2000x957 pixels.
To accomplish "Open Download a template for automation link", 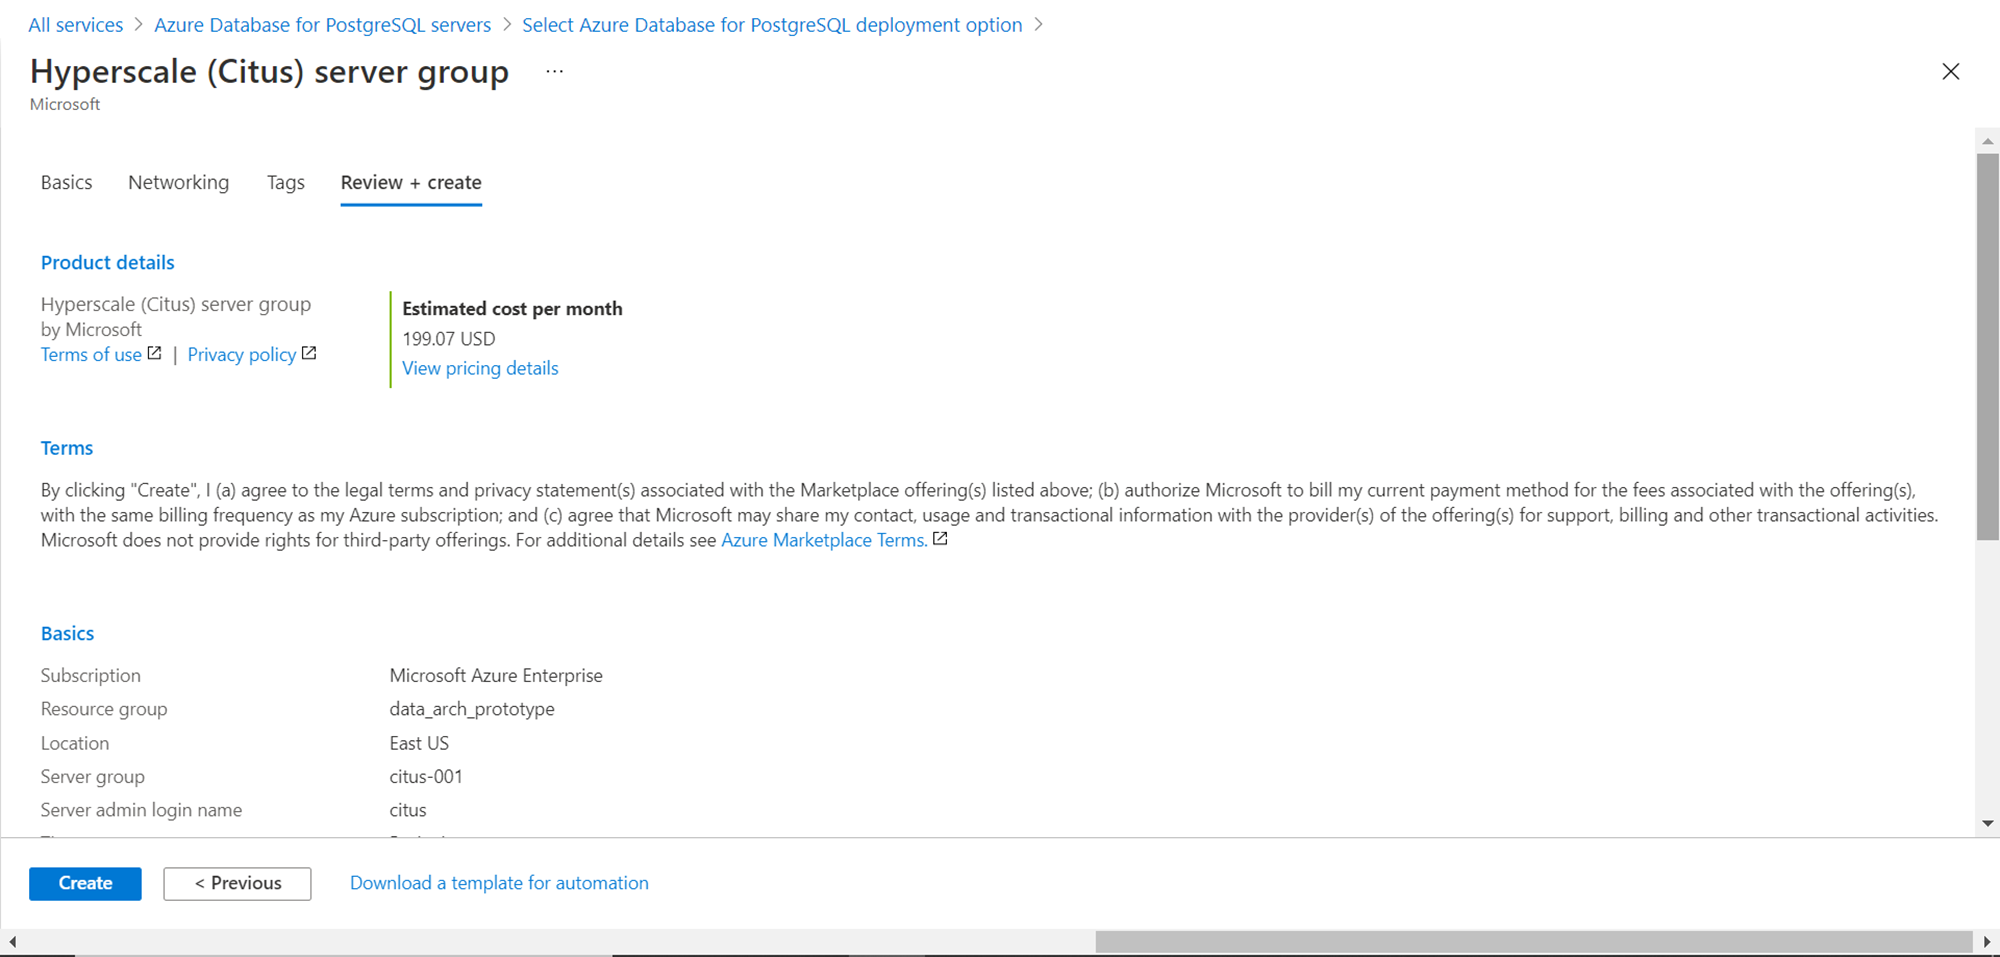I will 499,883.
